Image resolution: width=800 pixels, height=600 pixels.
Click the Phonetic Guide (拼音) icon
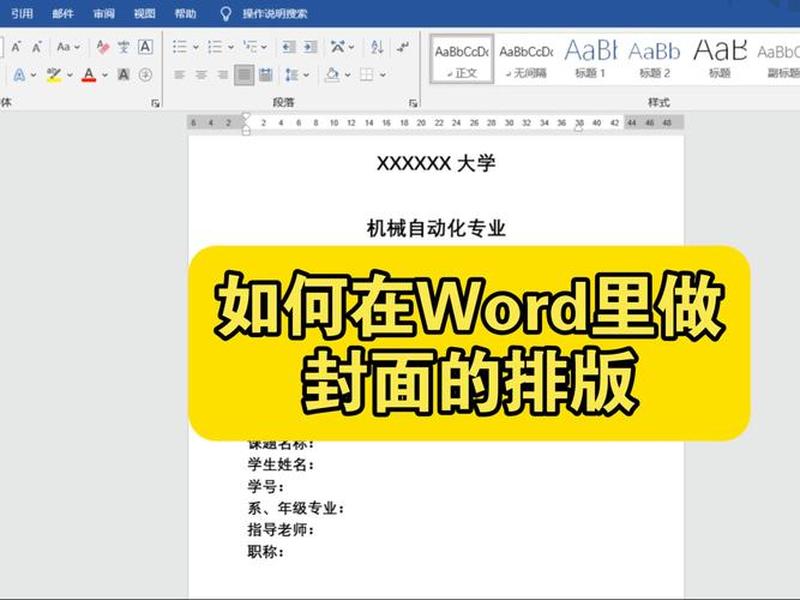[123, 47]
